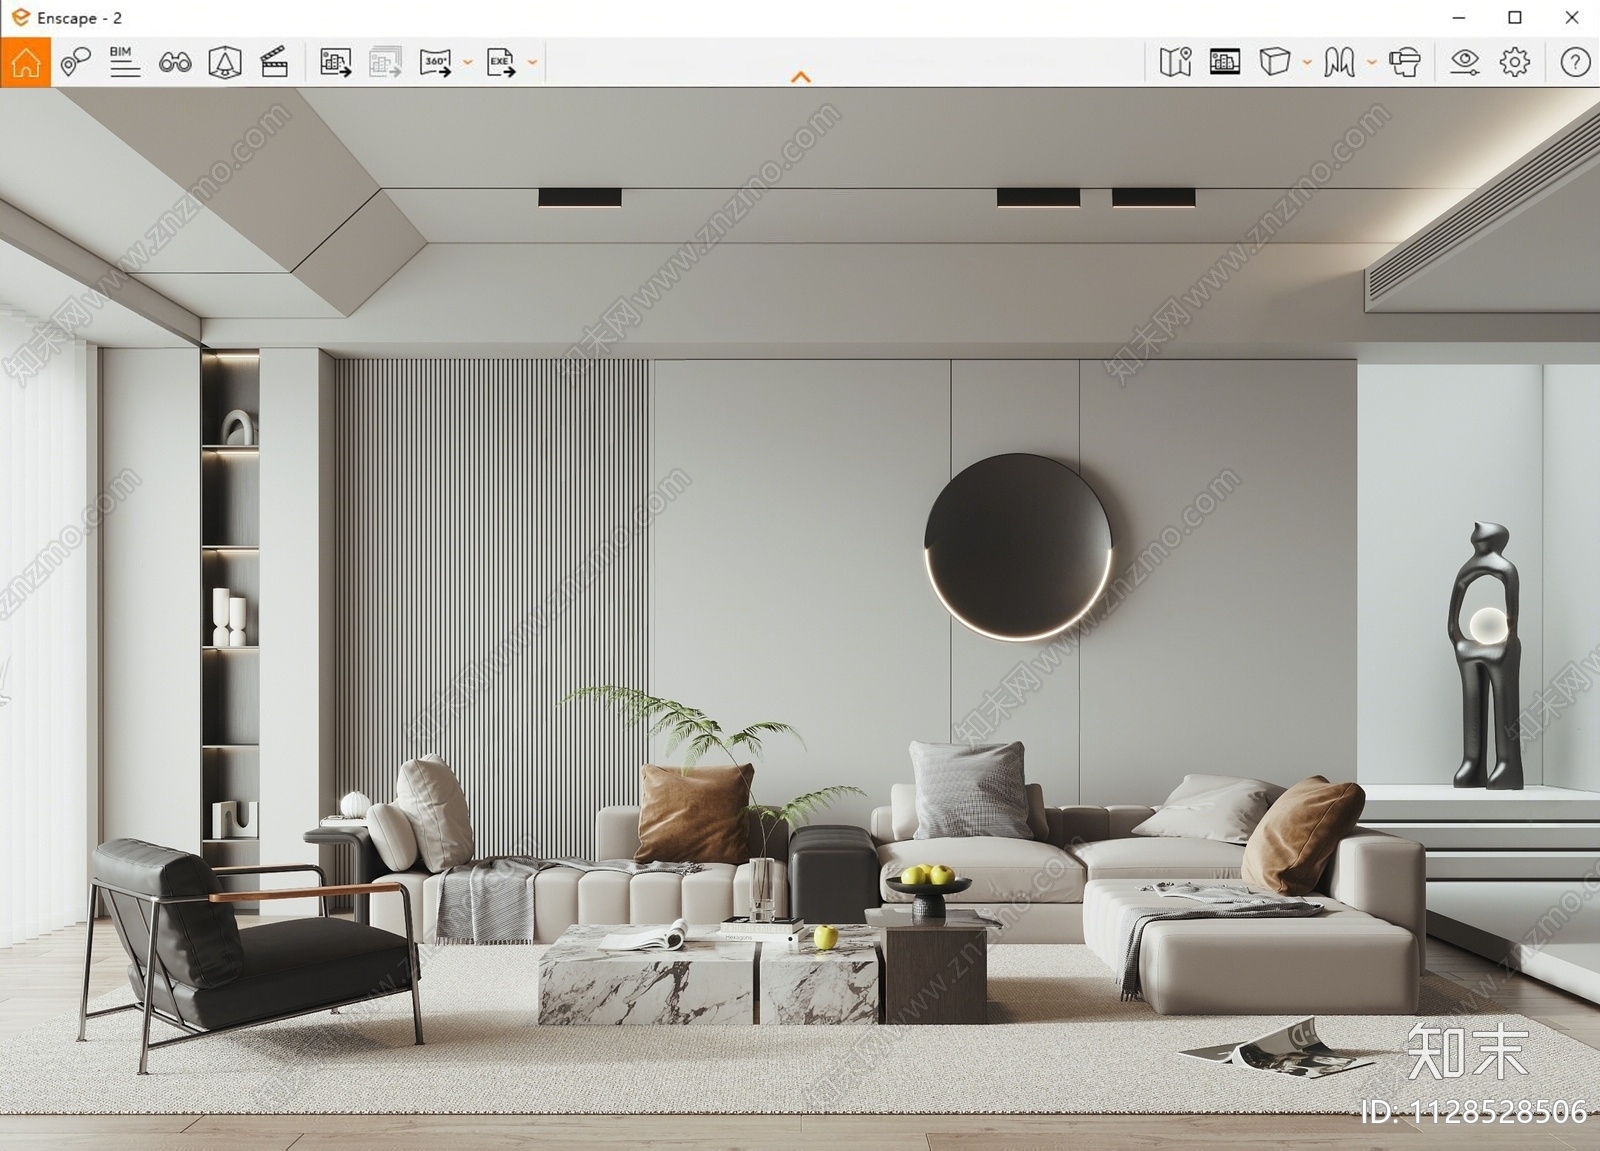The width and height of the screenshot is (1600, 1151).
Task: Open the panorama export options dropdown arrow
Action: pos(467,62)
